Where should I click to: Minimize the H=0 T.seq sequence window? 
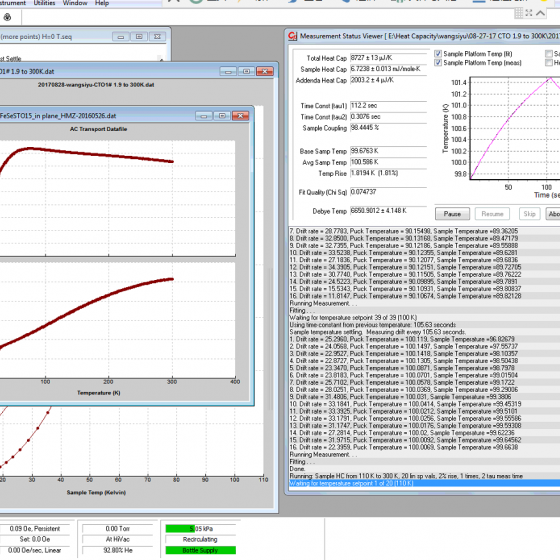point(121,36)
